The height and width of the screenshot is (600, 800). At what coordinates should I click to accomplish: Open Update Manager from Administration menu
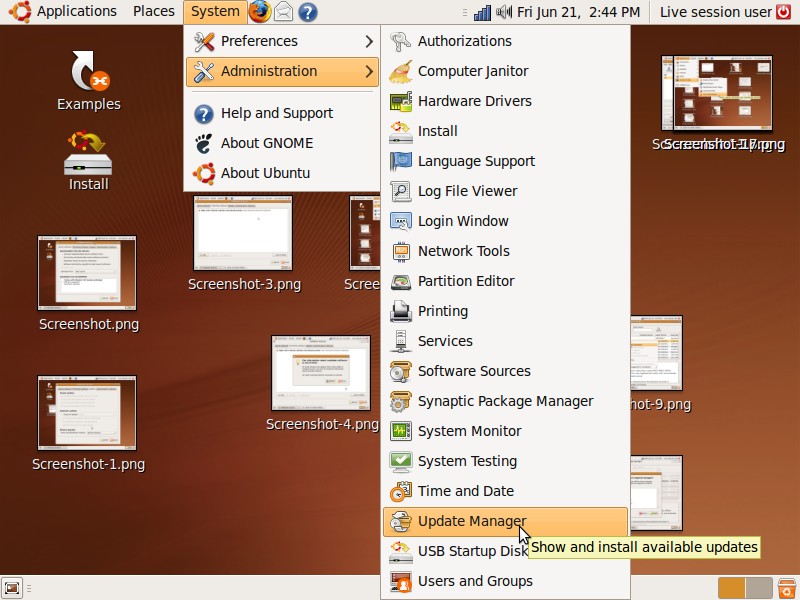tap(505, 521)
